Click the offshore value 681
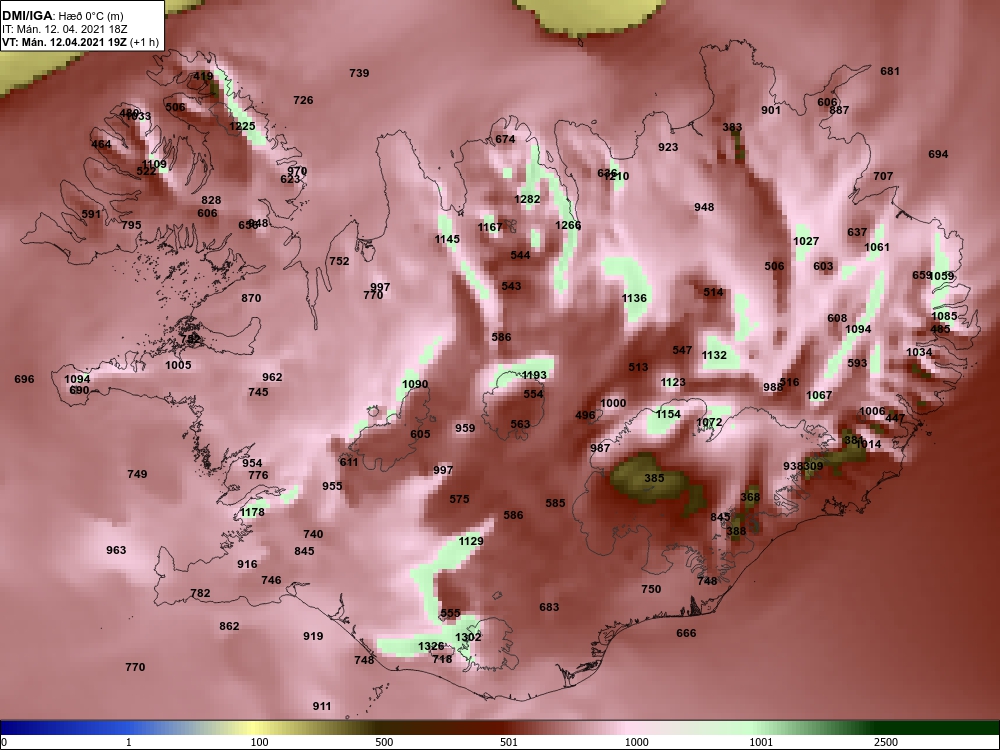 890,71
